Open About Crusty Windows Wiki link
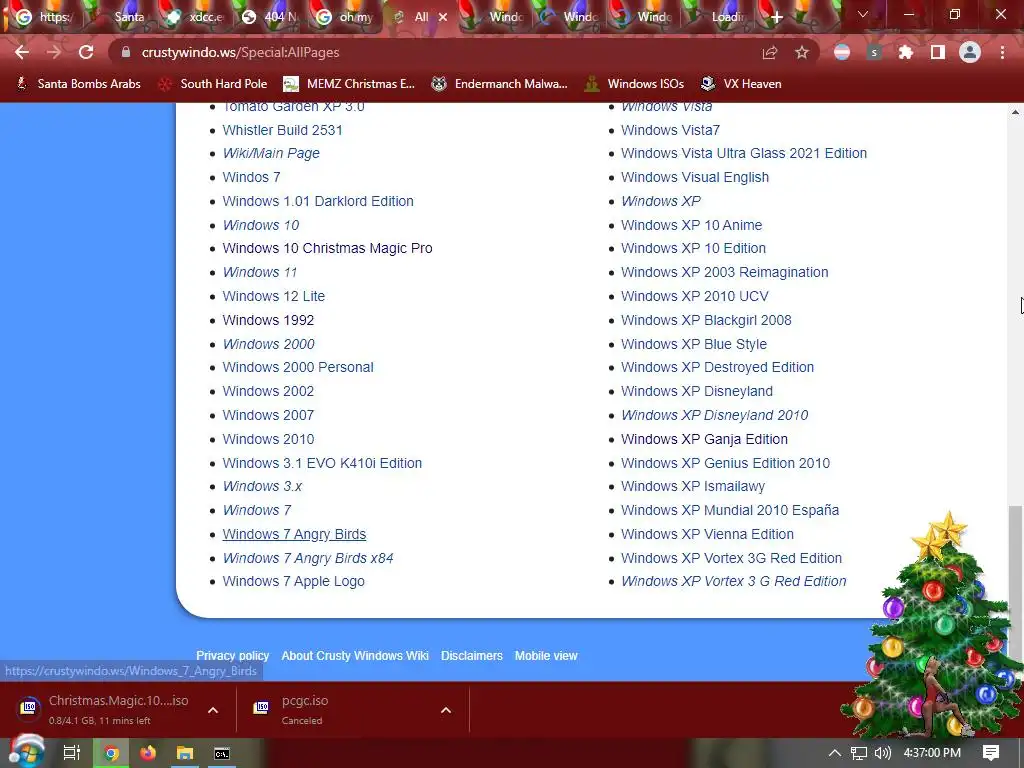 click(x=355, y=656)
